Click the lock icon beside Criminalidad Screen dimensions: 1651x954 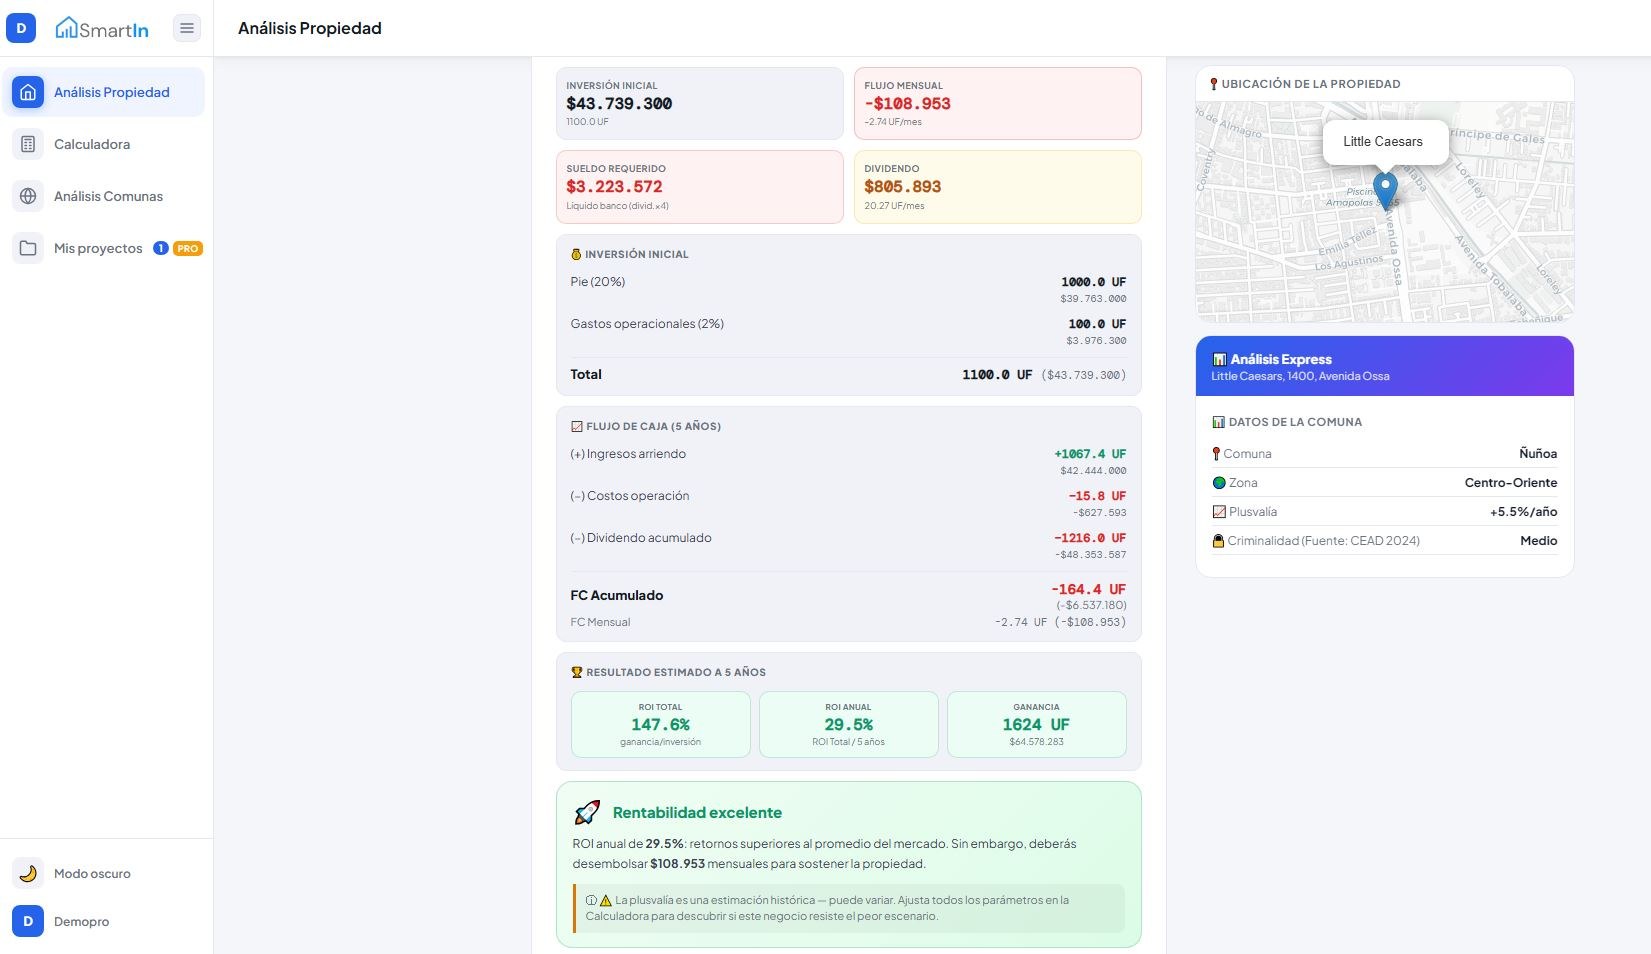(x=1219, y=541)
